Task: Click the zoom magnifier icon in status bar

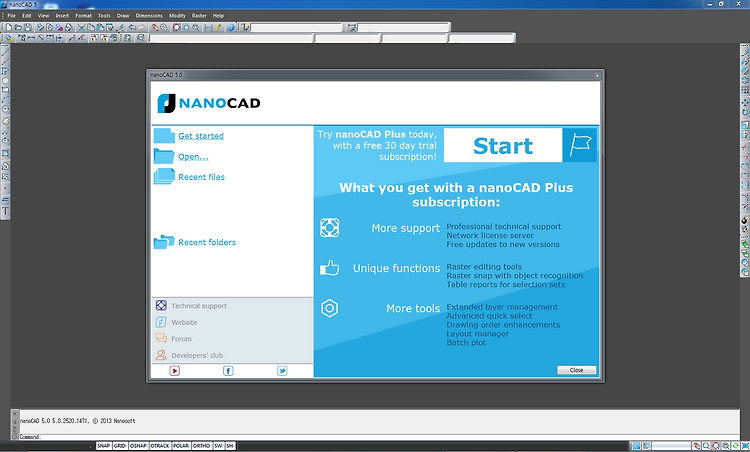Action: tap(706, 446)
